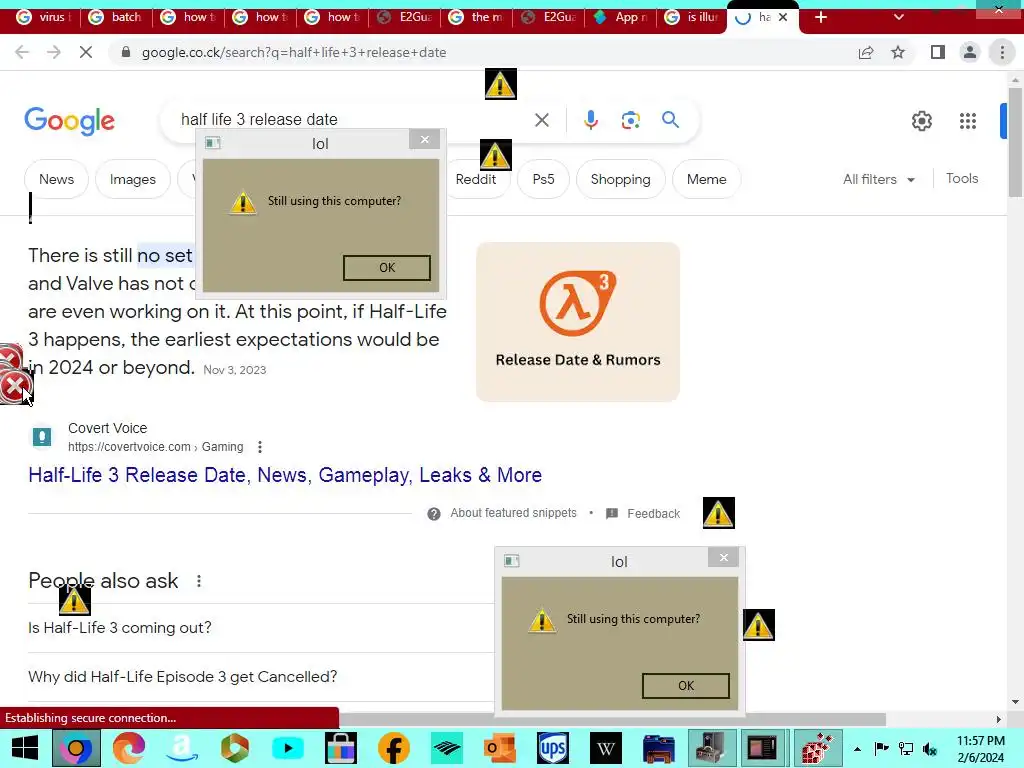Go forward in Chrome's history
Screen dimensions: 1024x768
pyautogui.click(x=54, y=52)
